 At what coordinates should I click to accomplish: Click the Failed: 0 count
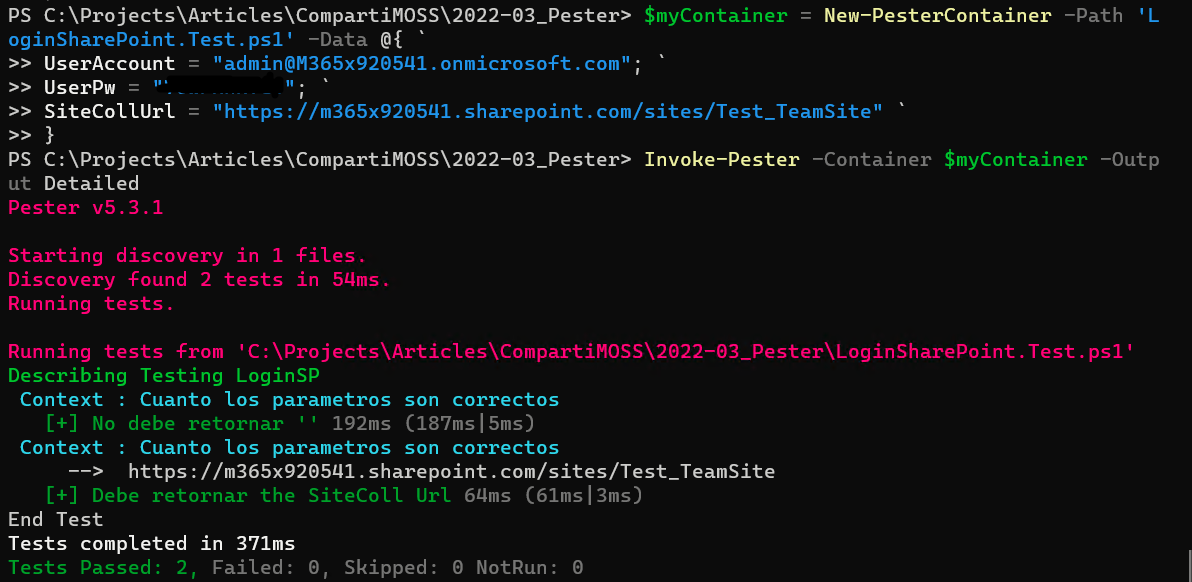click(266, 568)
